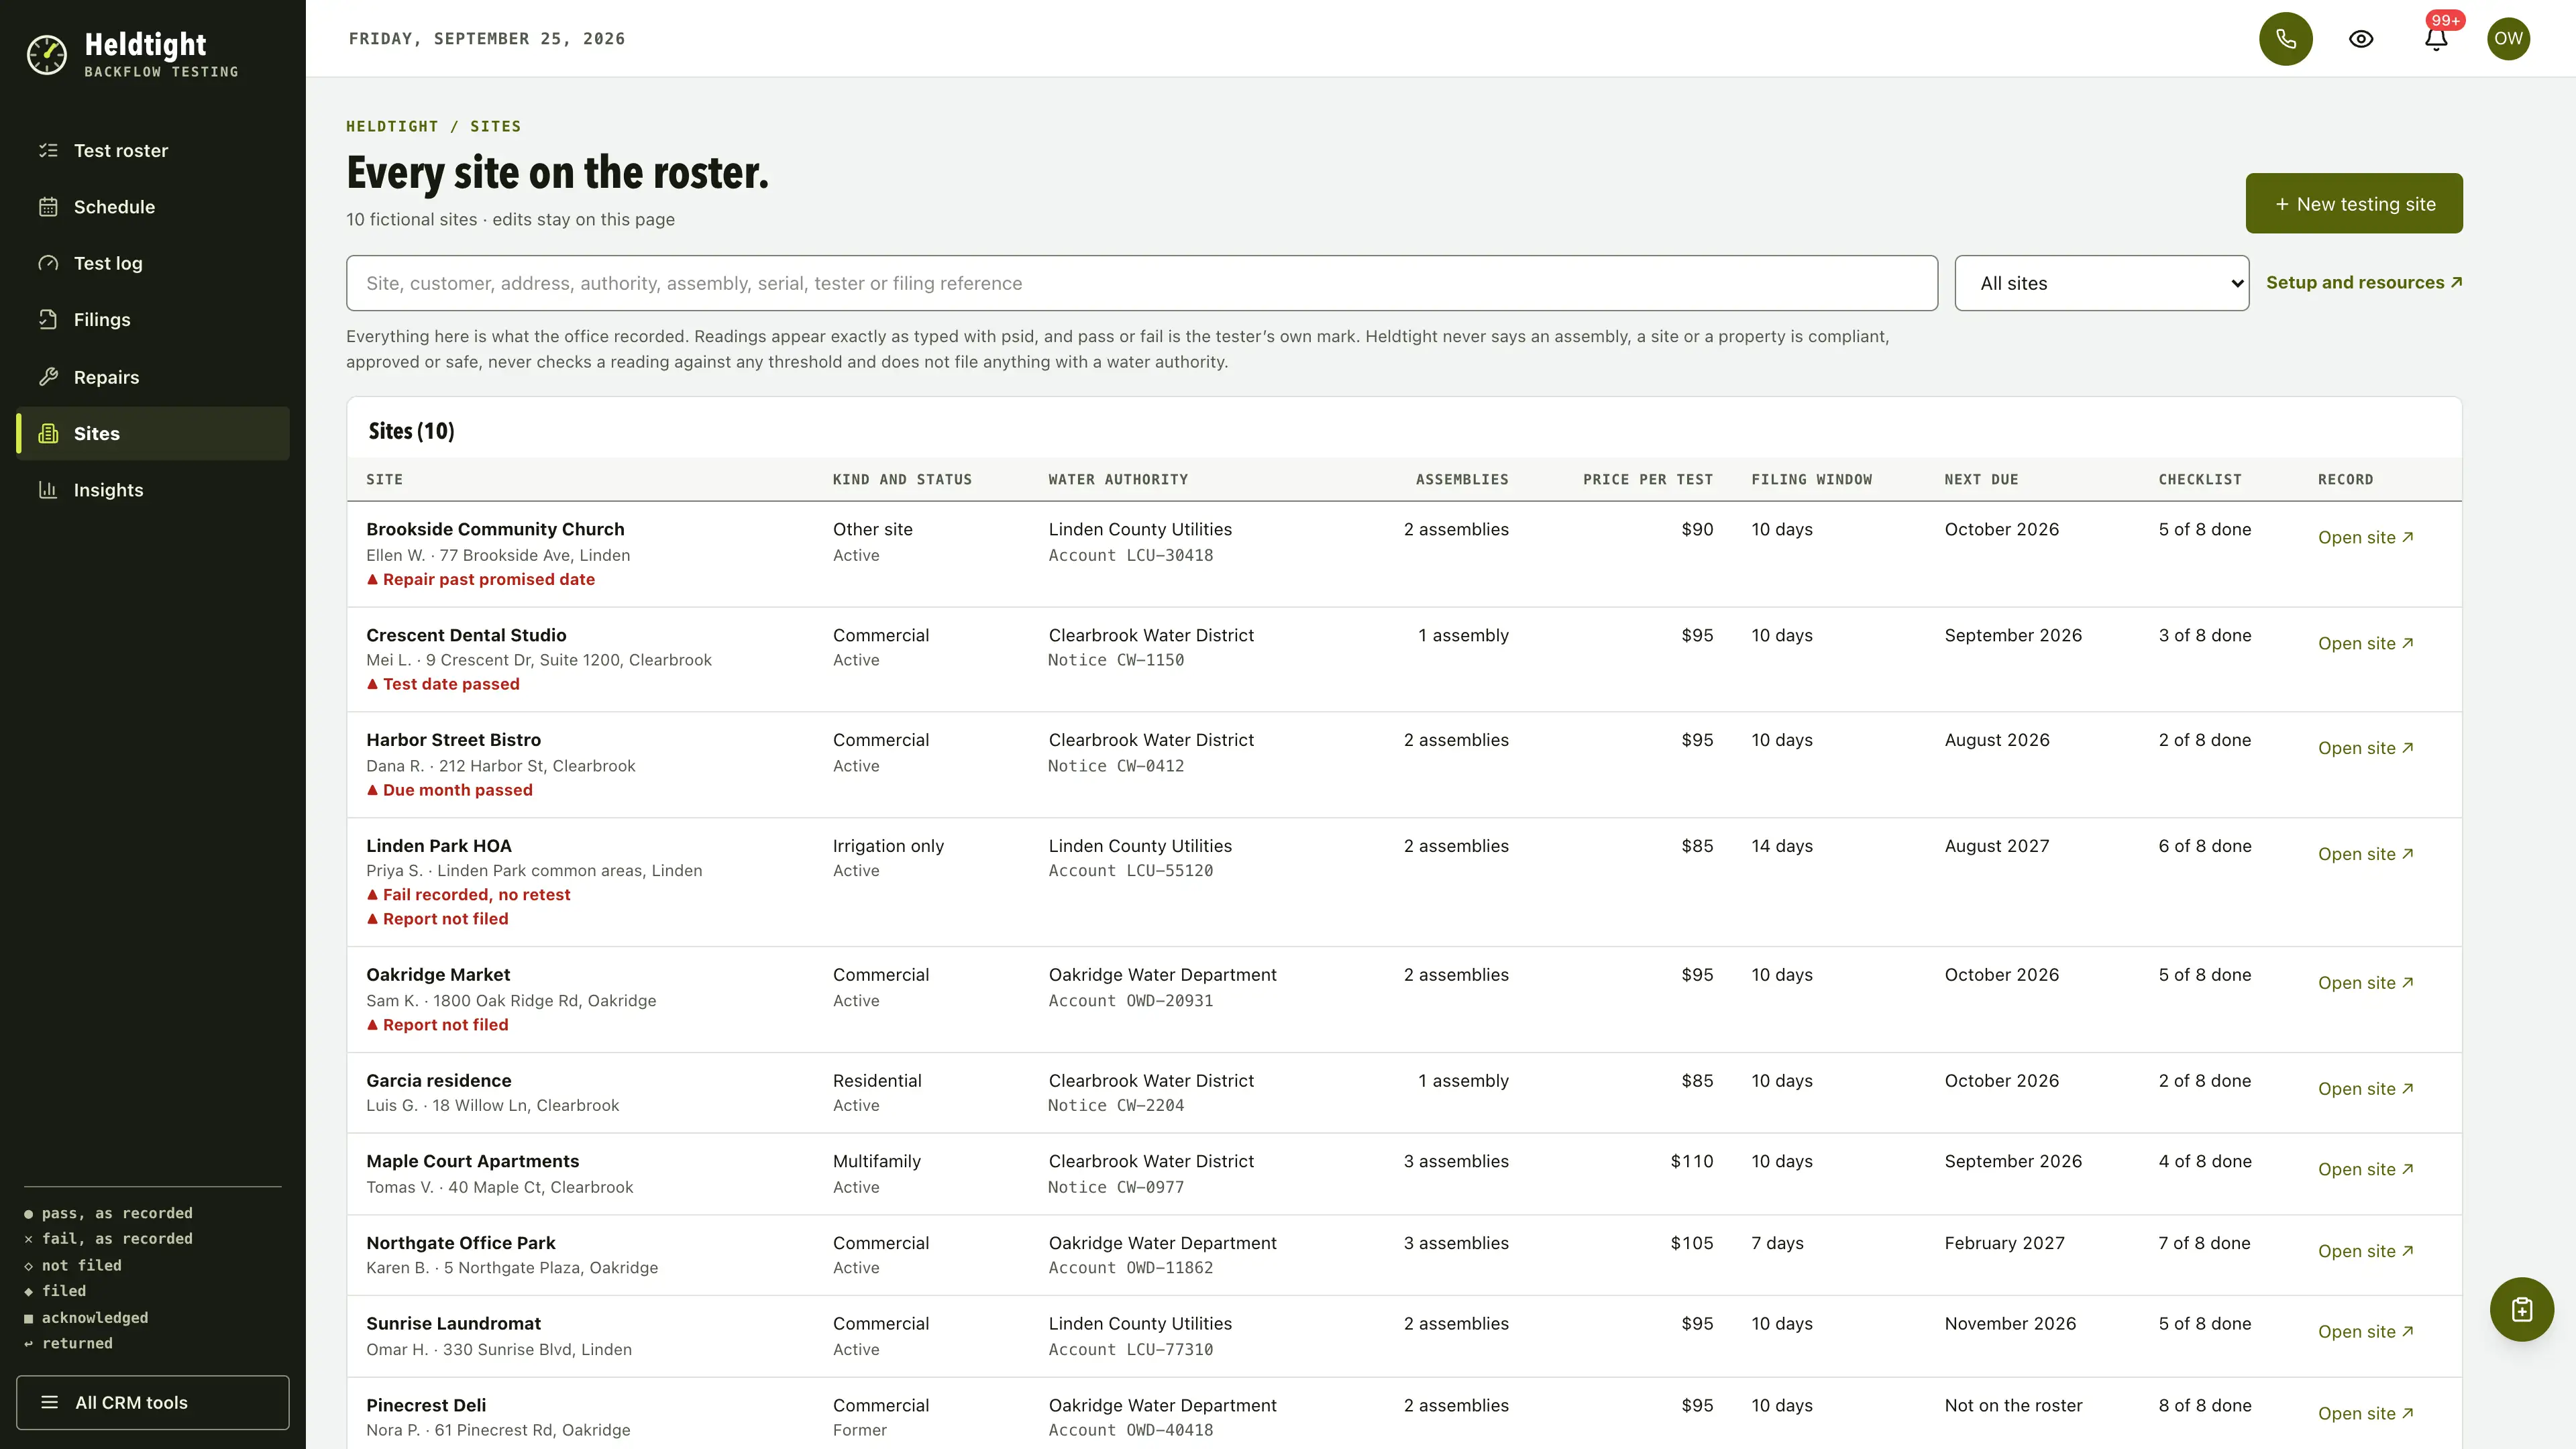Click the Test roster checklist icon
This screenshot has height=1449, width=2576.
point(48,150)
